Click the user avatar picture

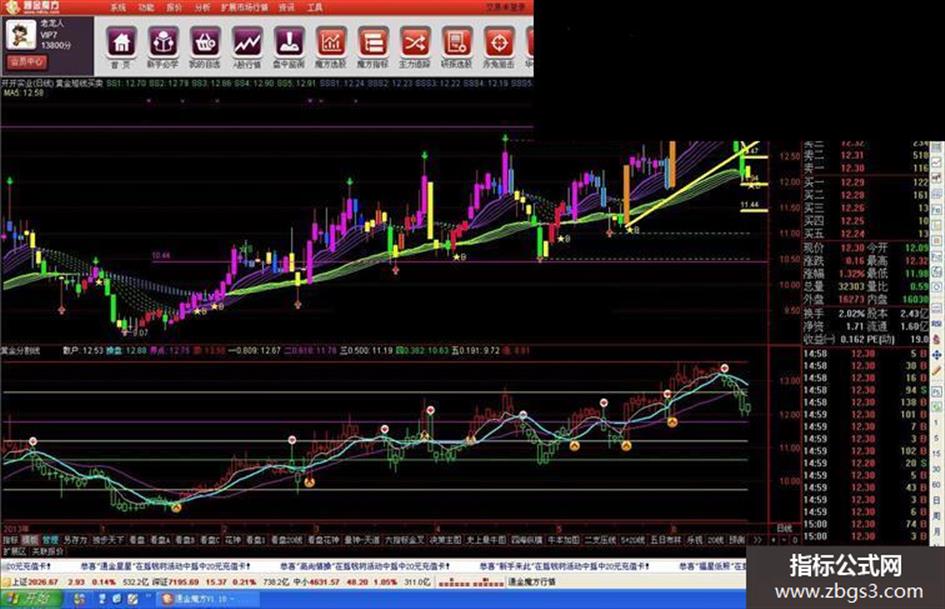(x=20, y=34)
